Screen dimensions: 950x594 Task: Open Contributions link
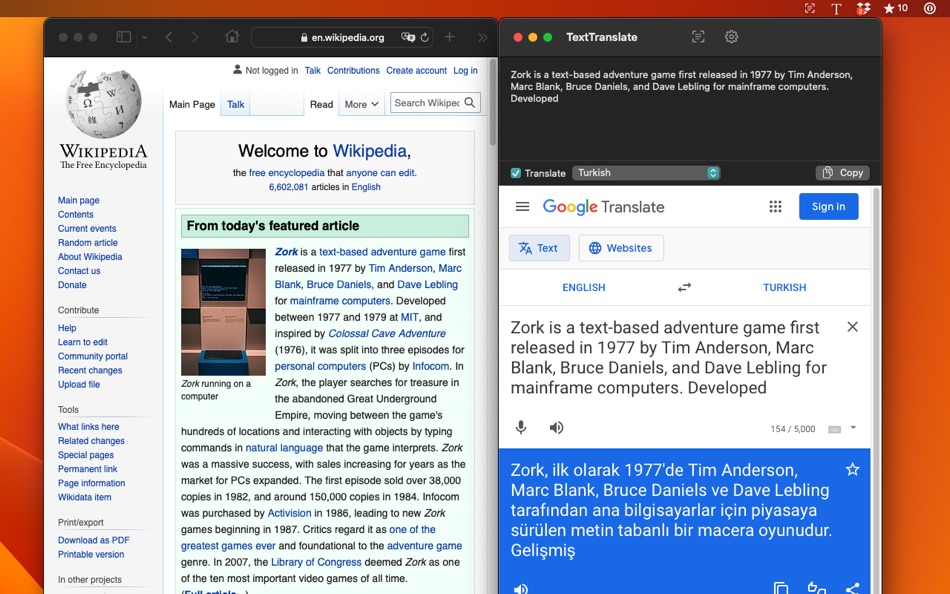click(353, 70)
